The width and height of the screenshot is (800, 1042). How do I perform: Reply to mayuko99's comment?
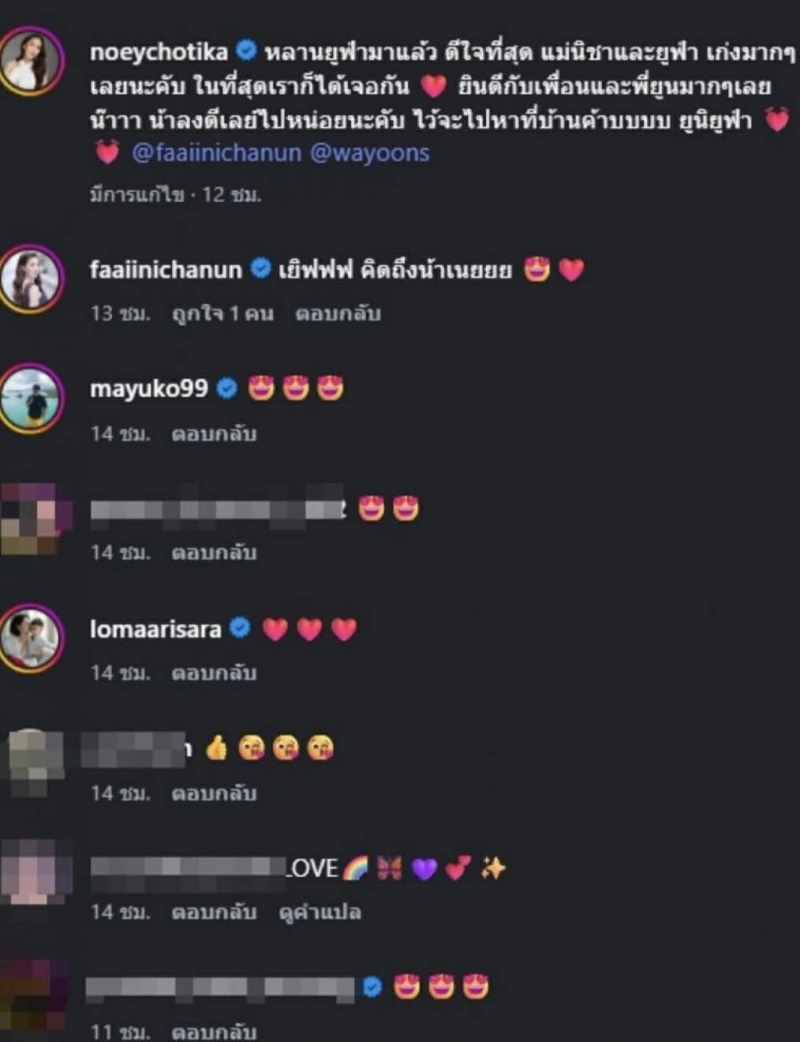214,433
